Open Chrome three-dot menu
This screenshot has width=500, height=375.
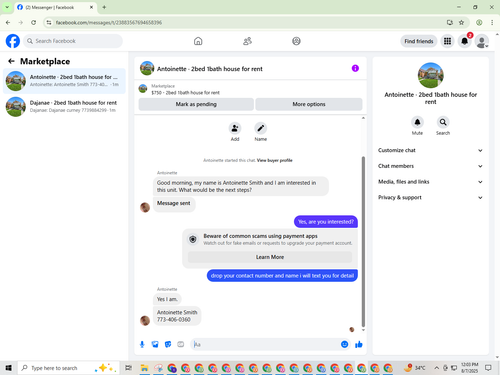[492, 22]
